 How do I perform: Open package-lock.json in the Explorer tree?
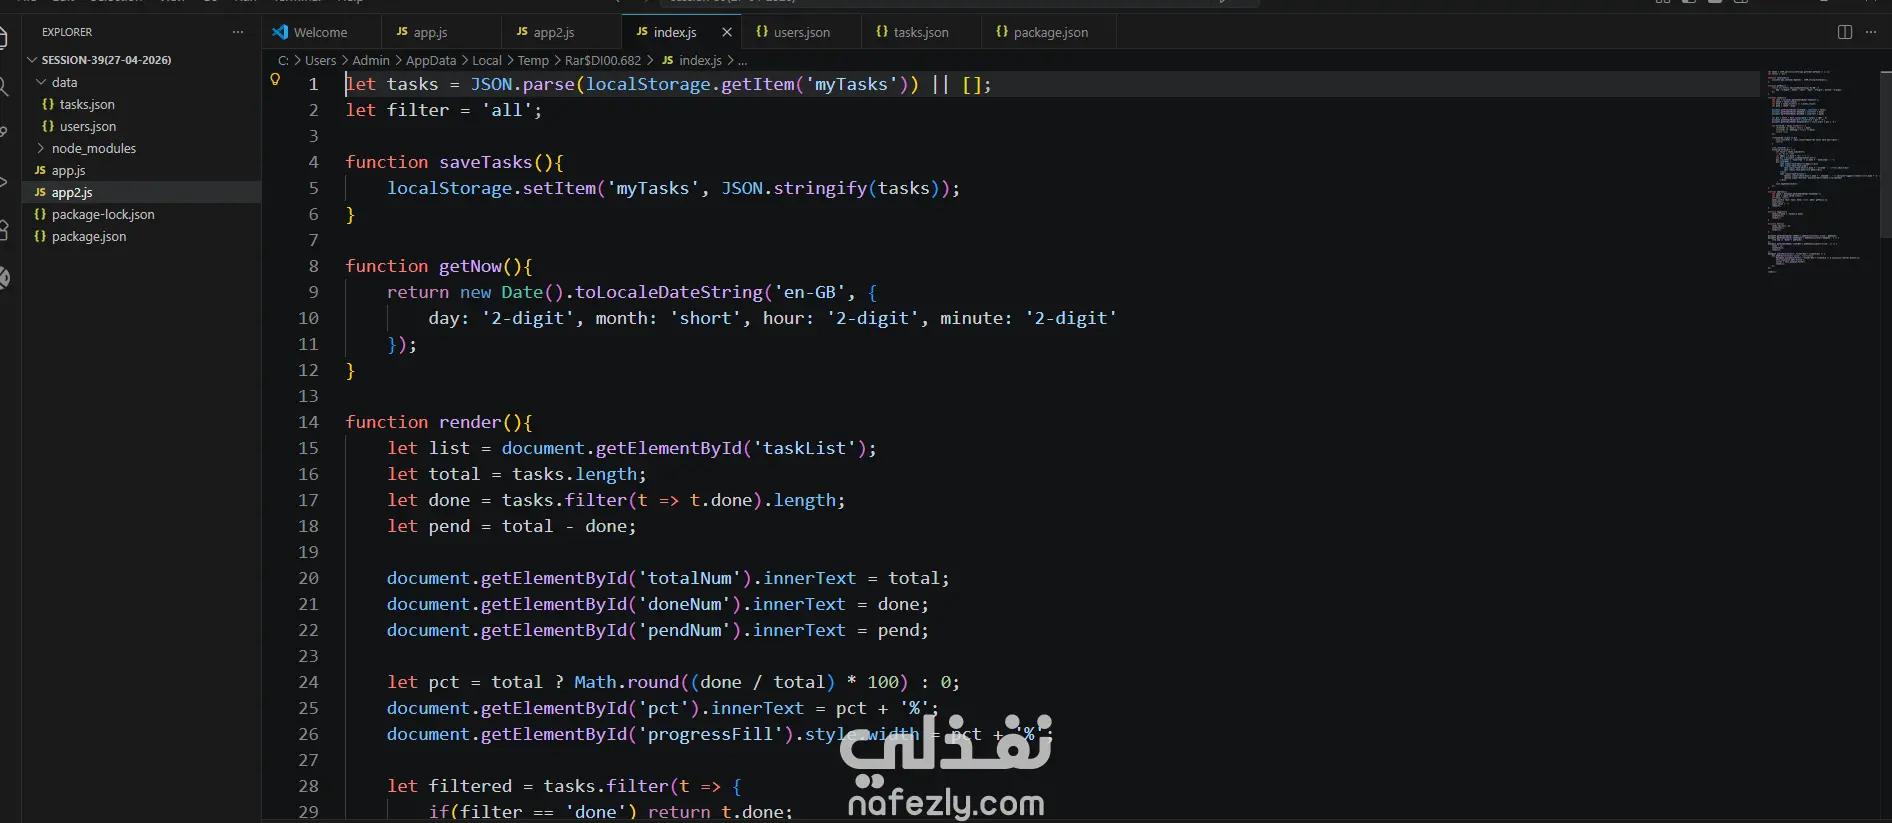pyautogui.click(x=103, y=214)
